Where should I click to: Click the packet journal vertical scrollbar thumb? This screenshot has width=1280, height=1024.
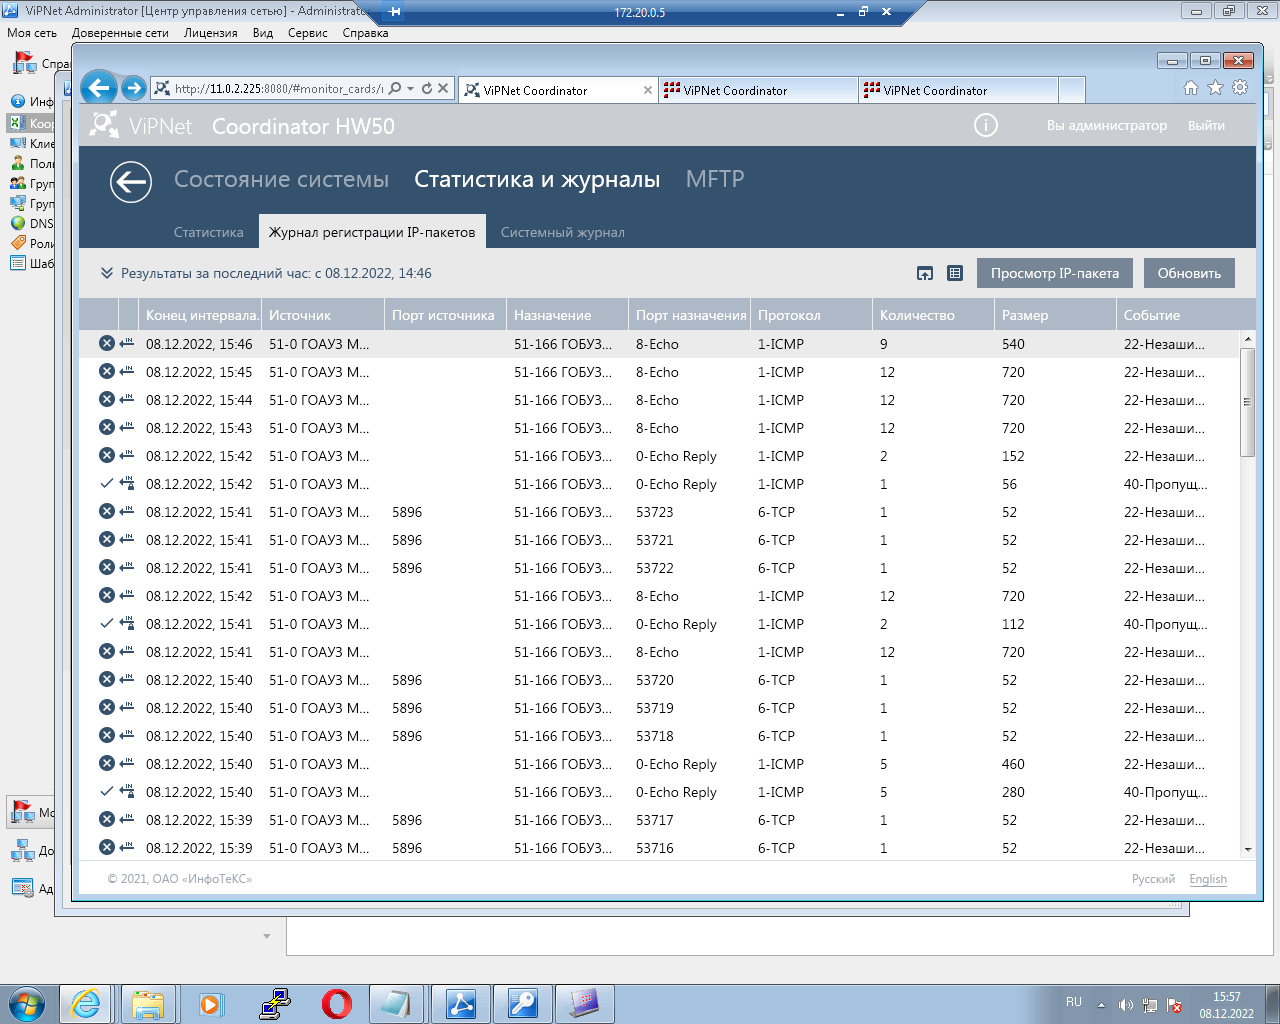[1247, 402]
